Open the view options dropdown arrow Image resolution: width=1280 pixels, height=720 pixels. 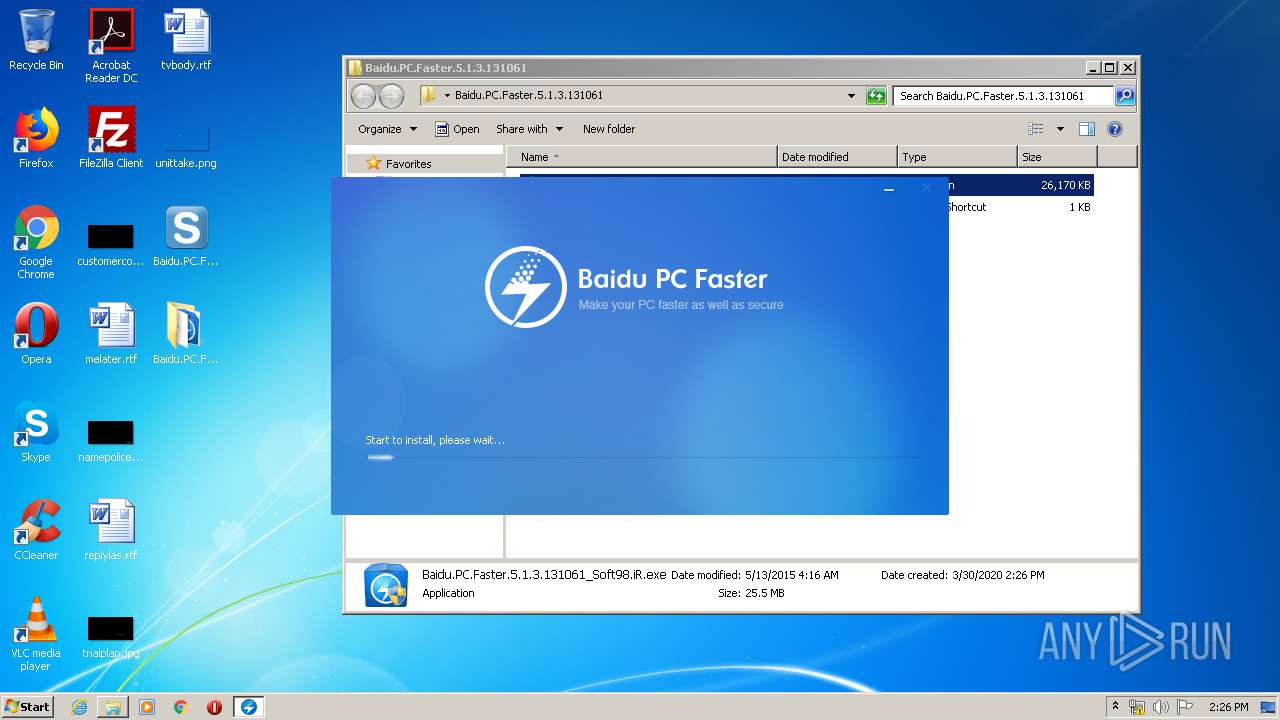pyautogui.click(x=1060, y=129)
